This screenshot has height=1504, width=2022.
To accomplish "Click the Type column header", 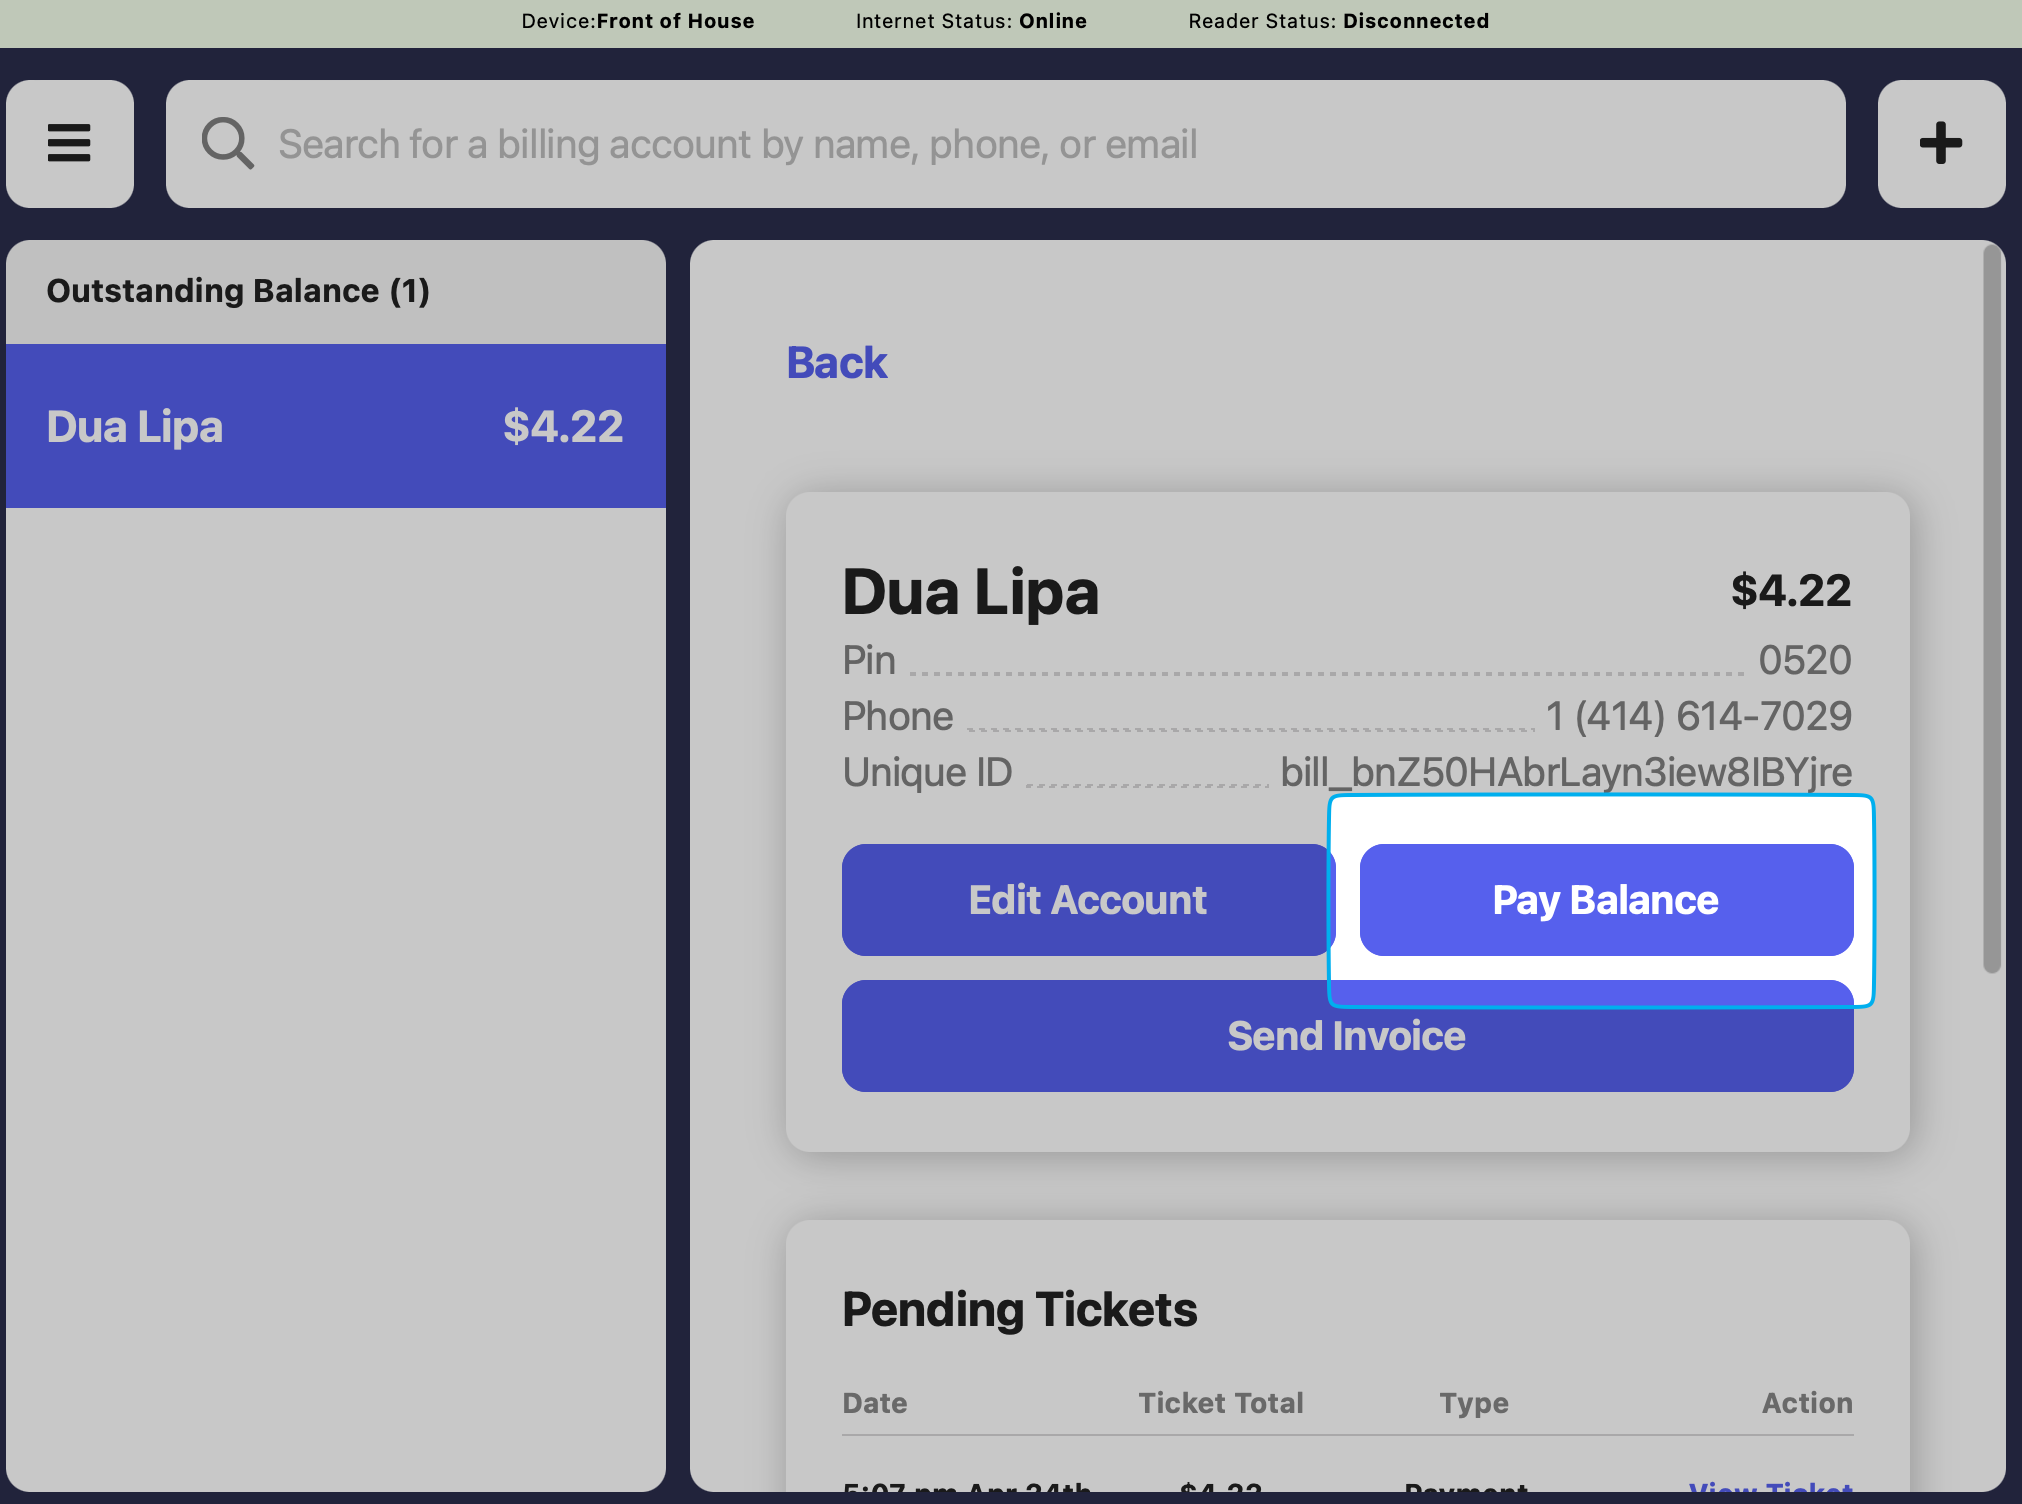I will coord(1473,1403).
